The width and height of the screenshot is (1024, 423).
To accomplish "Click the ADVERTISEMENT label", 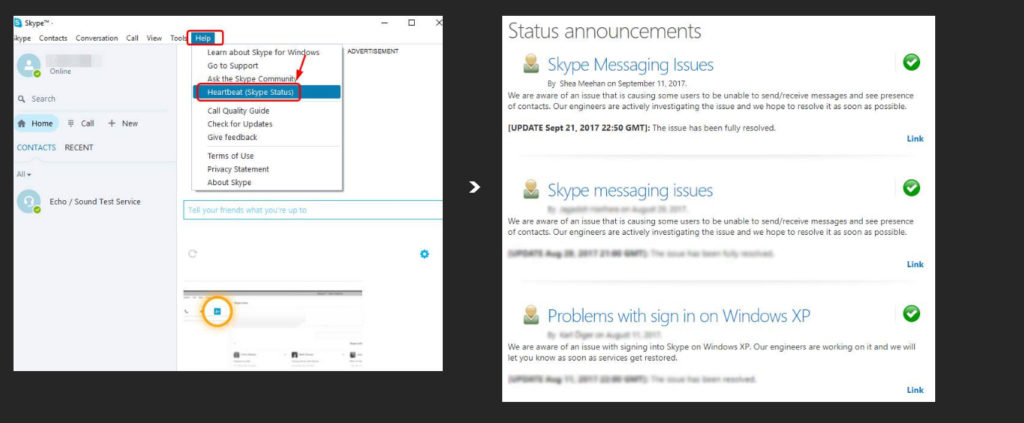I will click(373, 51).
